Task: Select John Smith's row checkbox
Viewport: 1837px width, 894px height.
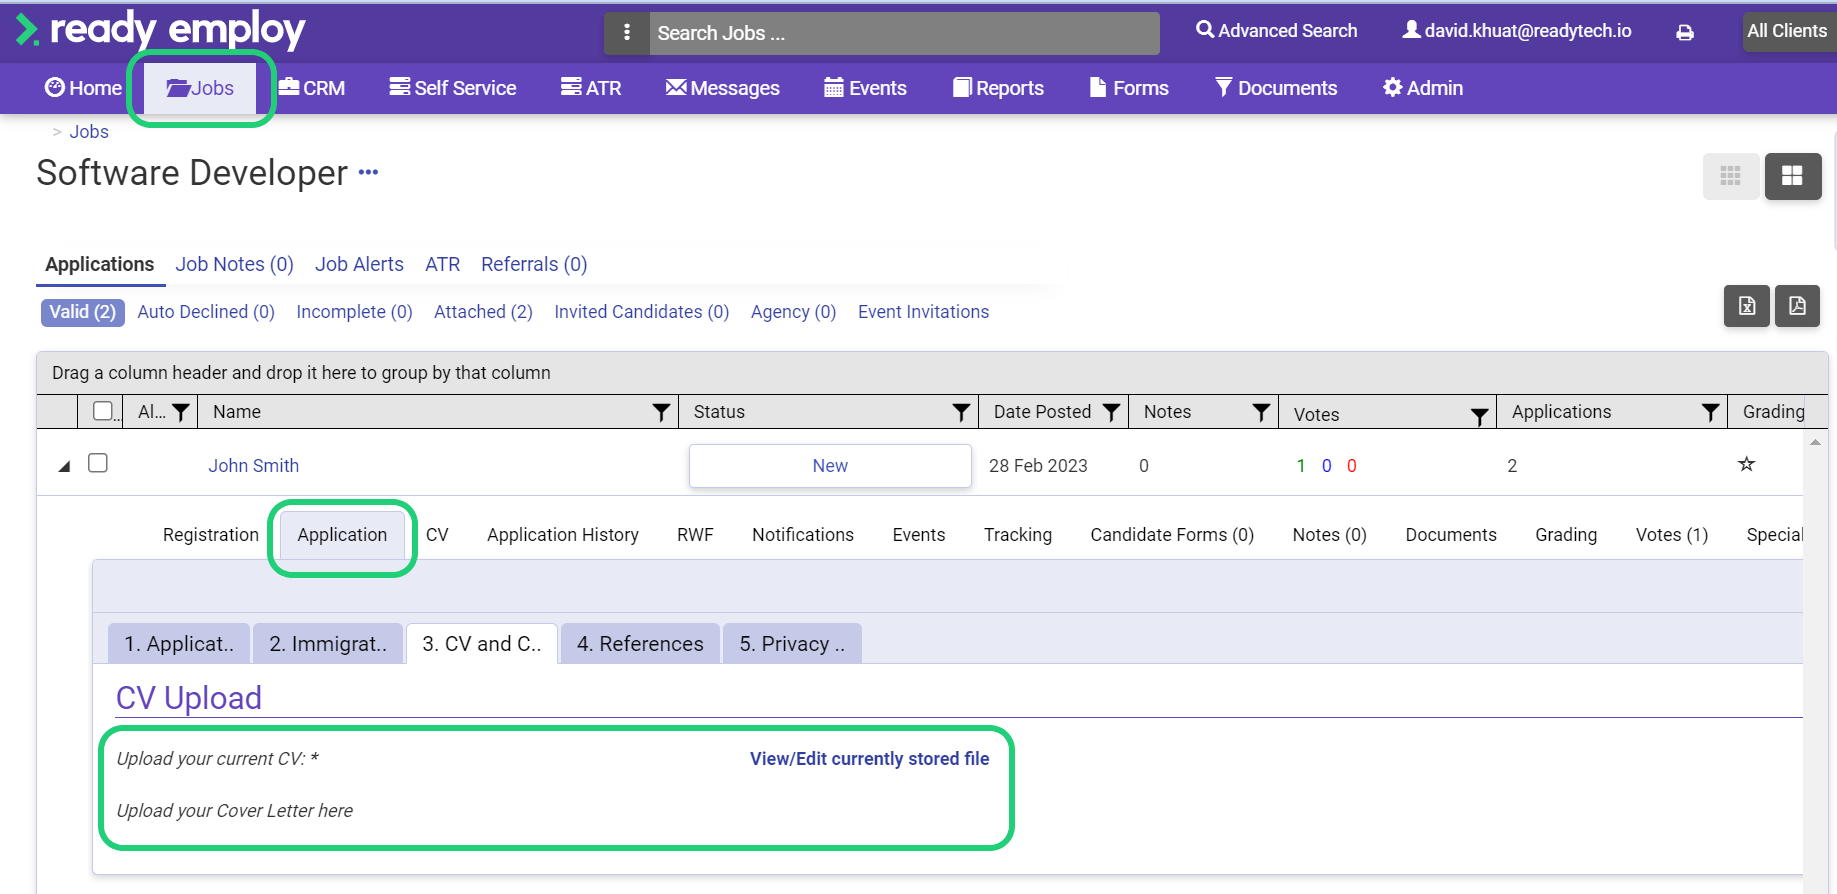Action: 98,463
